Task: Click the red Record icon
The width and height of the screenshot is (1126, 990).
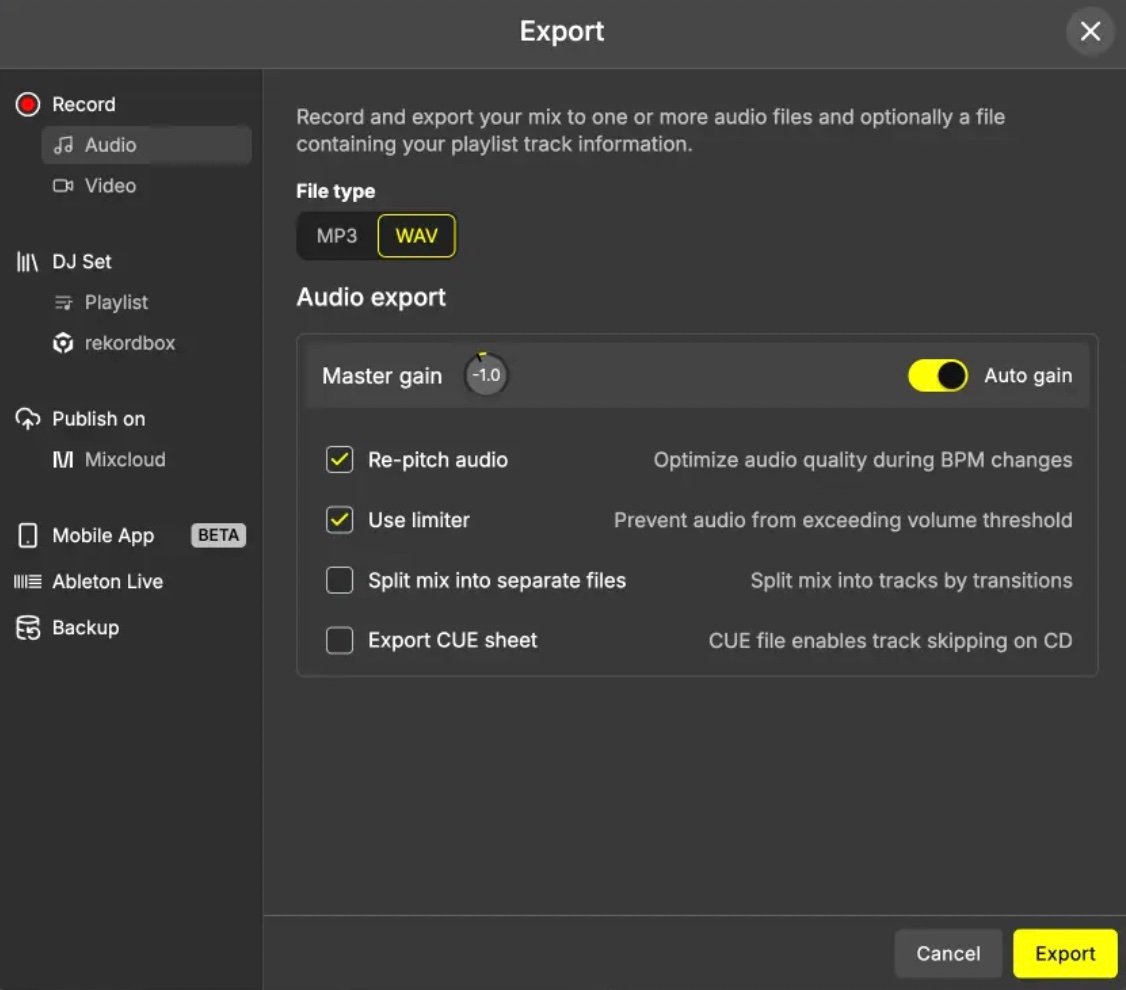Action: click(x=28, y=105)
